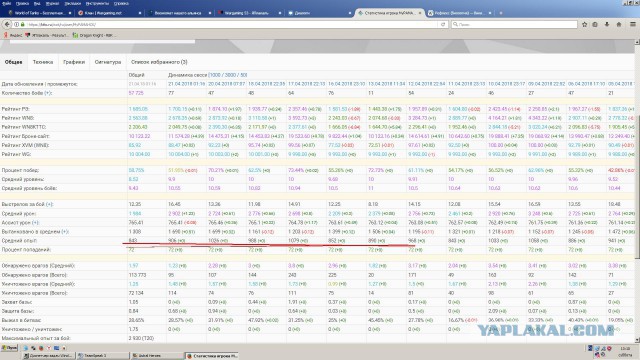This screenshot has height=360, width=640.
Task: Open the Windows Пуск start button
Action: (x=9, y=348)
